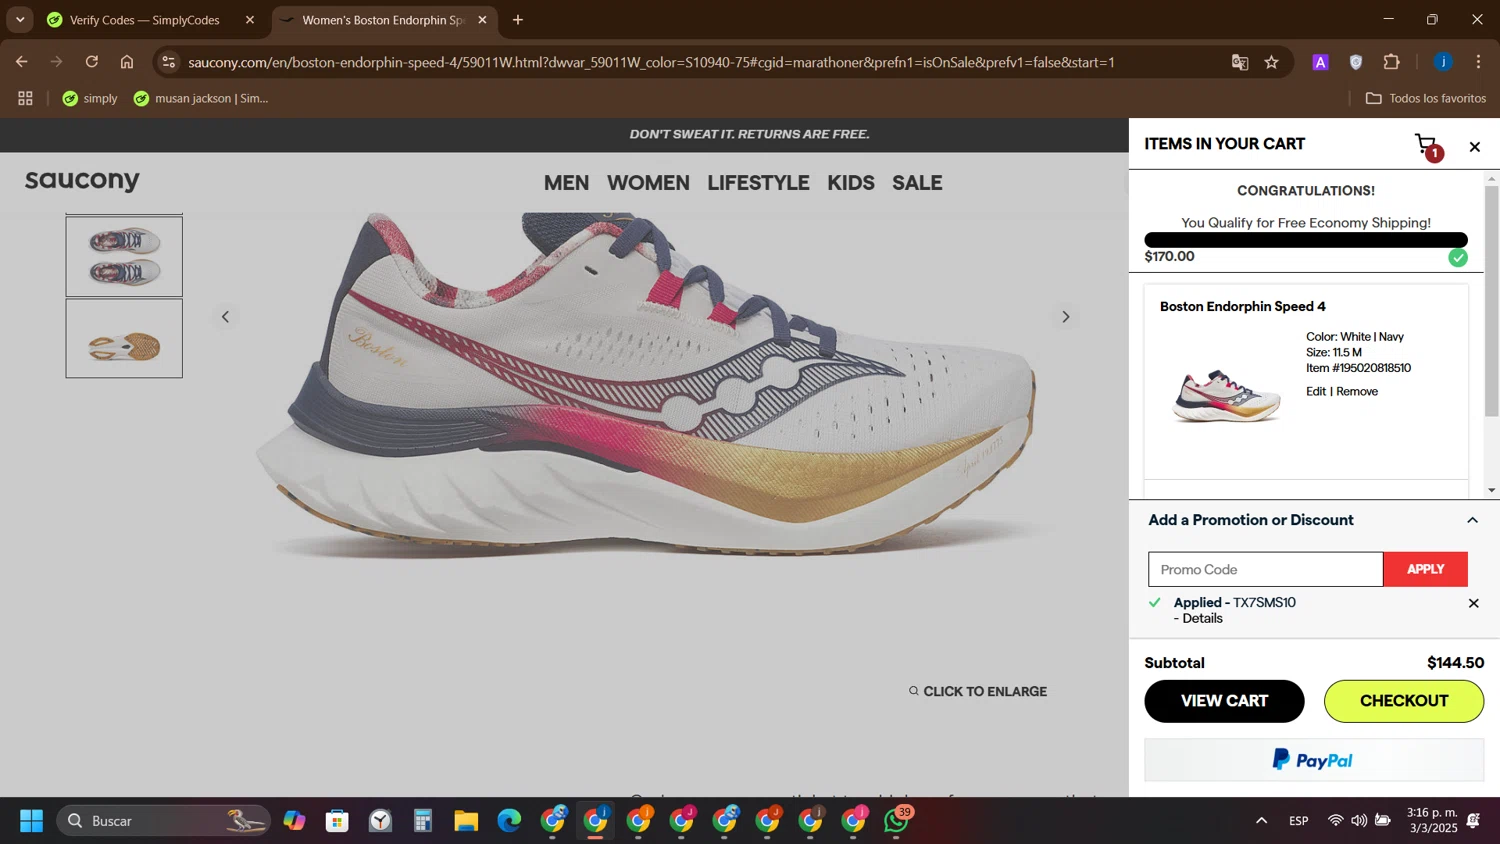The width and height of the screenshot is (1500, 844).
Task: Open the shield extension icon
Action: [x=1356, y=62]
